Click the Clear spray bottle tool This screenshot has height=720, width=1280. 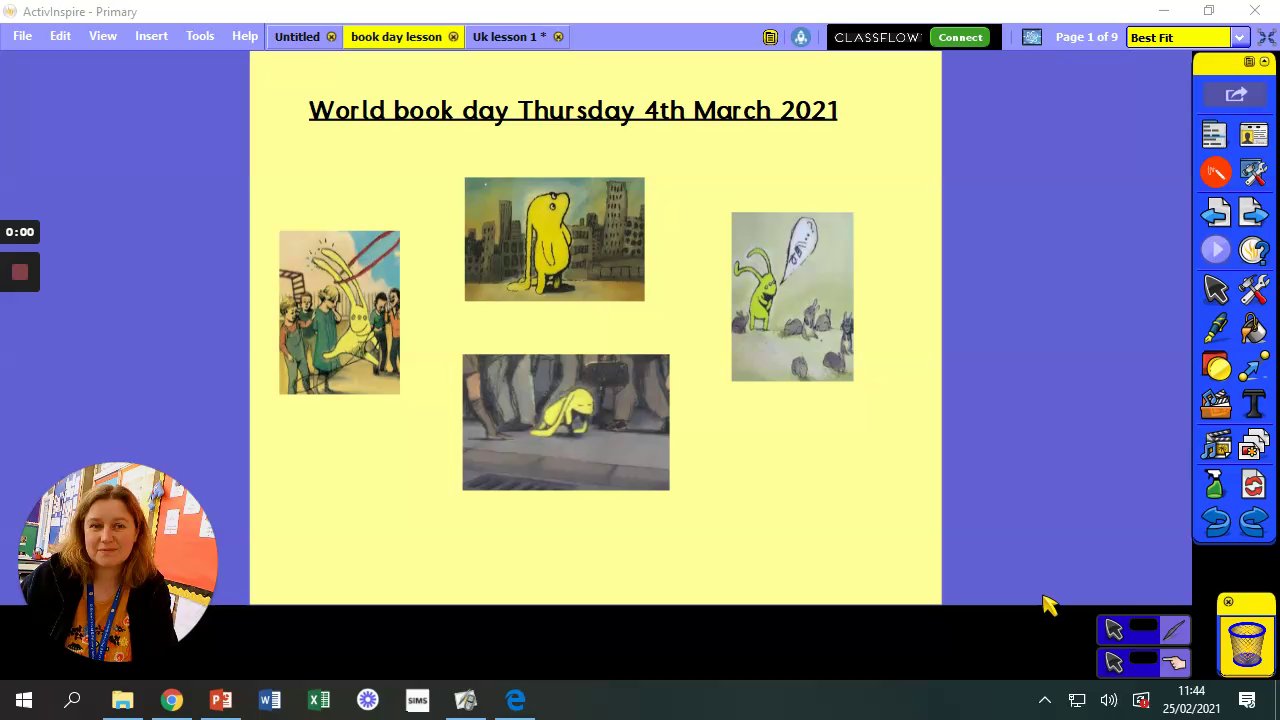click(x=1215, y=485)
